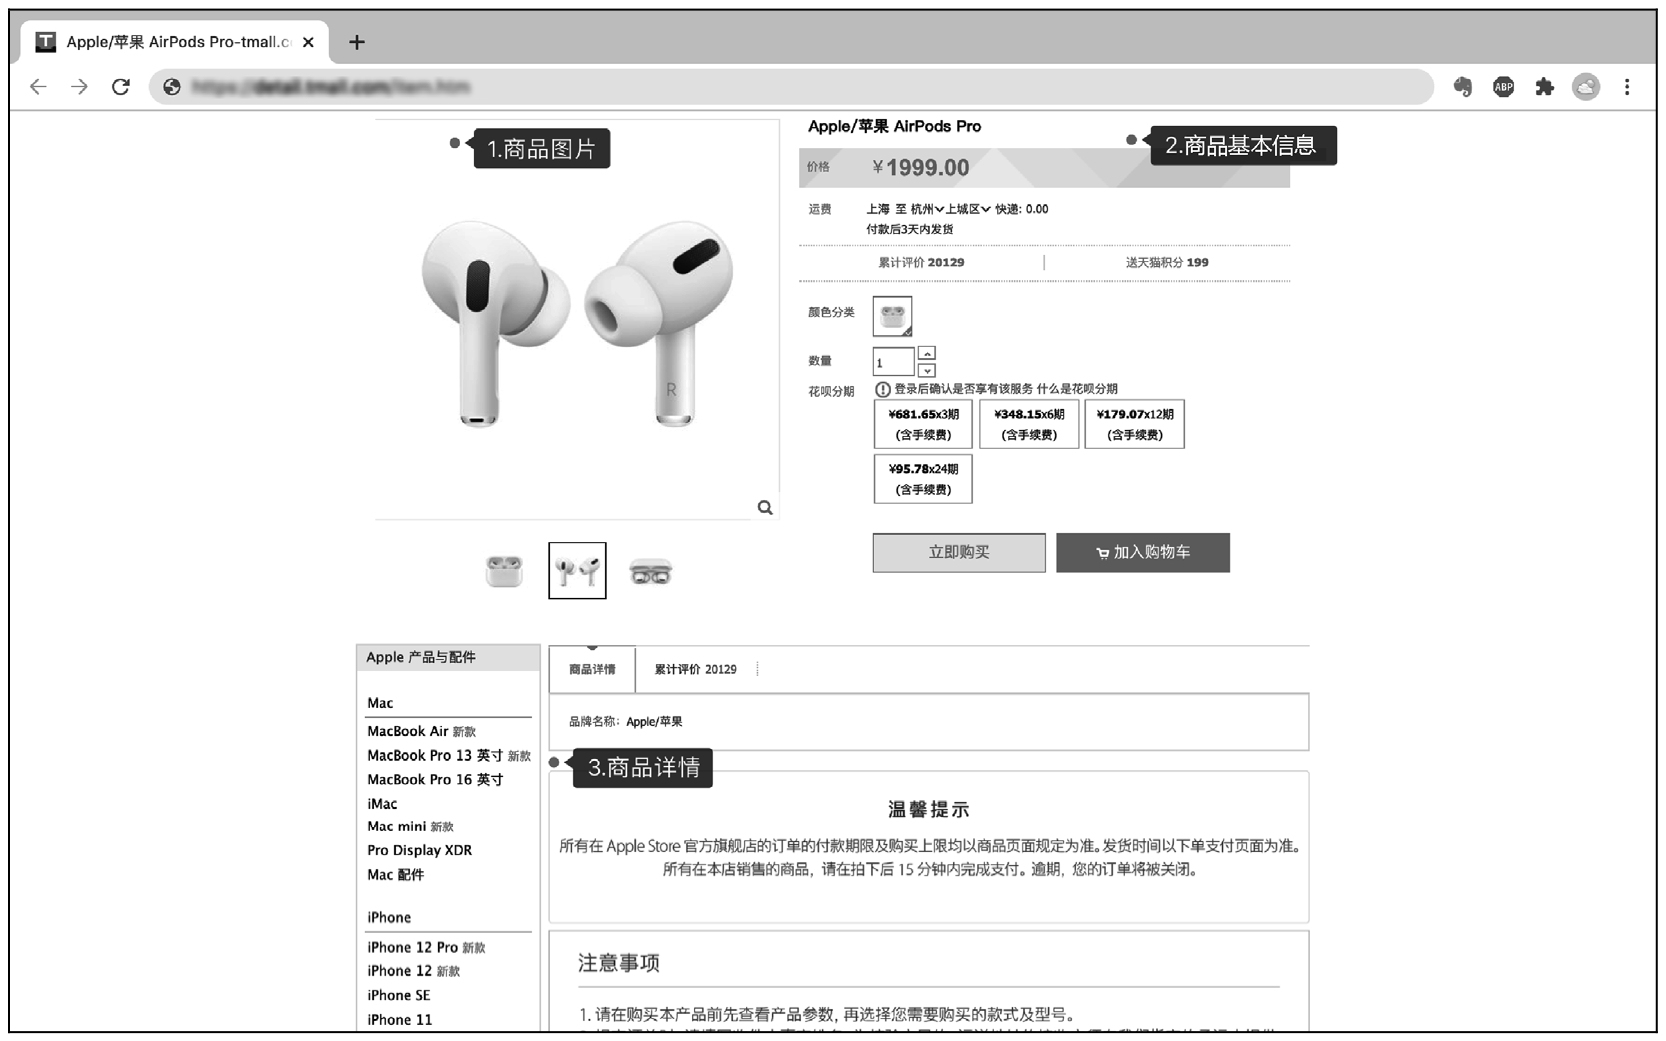Switch to the 商品详情 tab
This screenshot has height=1041, width=1666.
point(592,669)
